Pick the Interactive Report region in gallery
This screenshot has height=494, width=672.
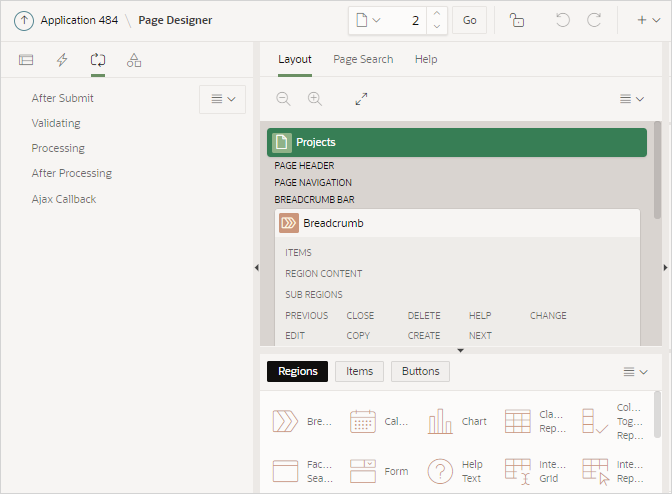coord(613,471)
